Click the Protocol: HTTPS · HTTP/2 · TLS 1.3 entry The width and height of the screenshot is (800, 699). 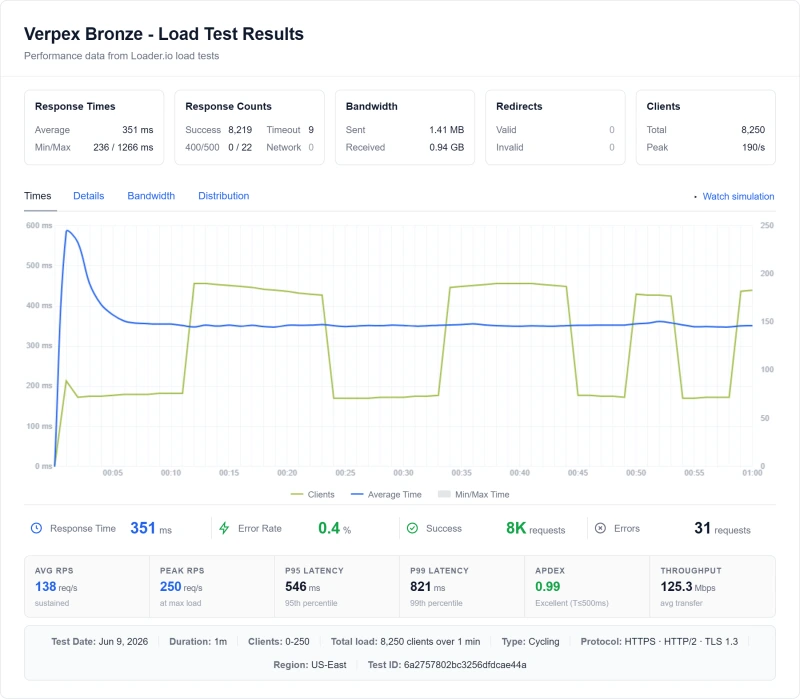point(659,641)
